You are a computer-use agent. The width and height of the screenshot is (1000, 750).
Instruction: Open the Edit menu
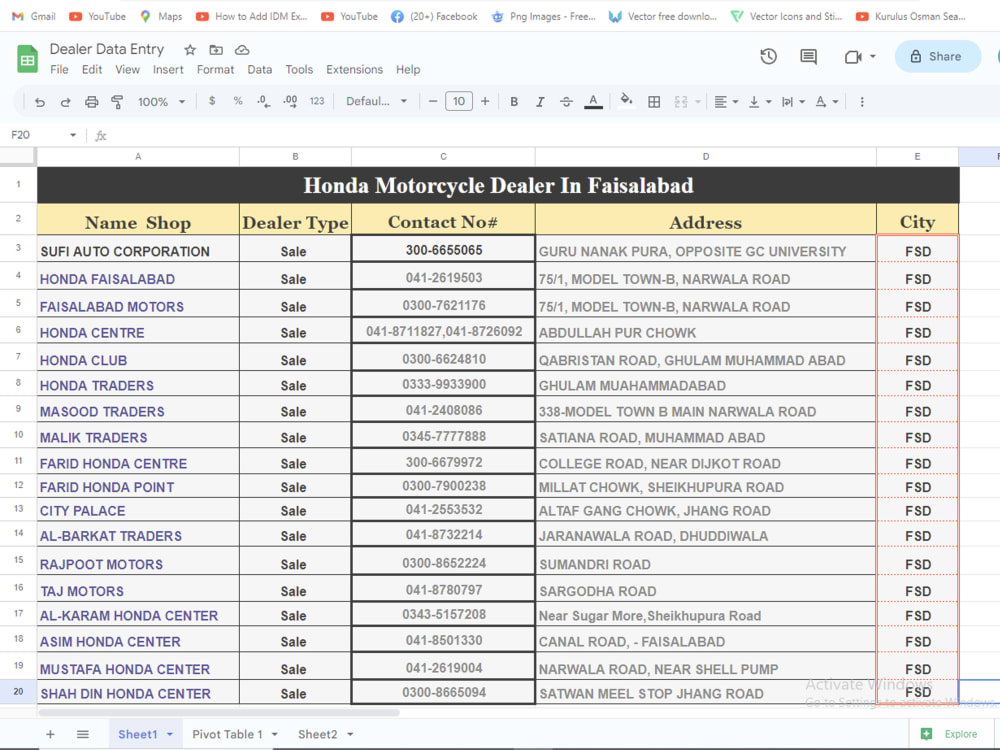click(92, 70)
